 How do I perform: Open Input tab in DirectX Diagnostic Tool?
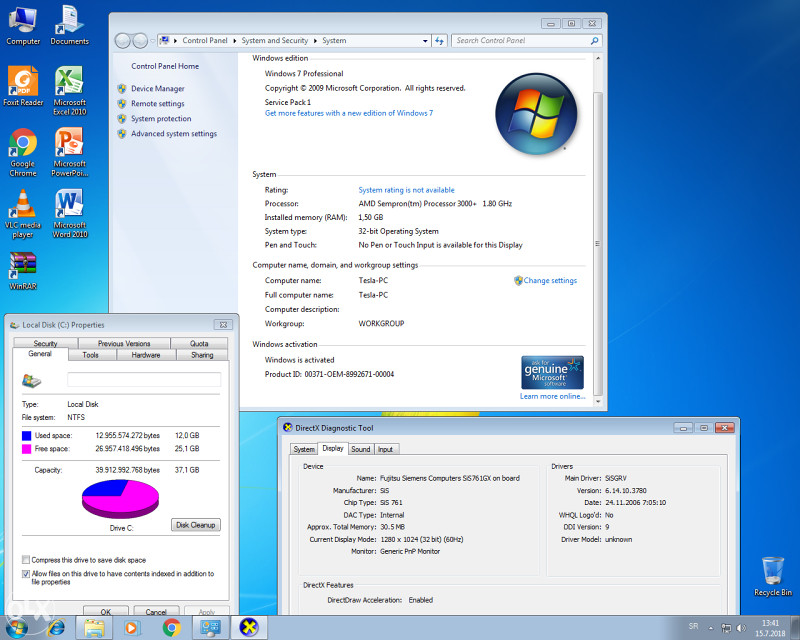(x=385, y=449)
